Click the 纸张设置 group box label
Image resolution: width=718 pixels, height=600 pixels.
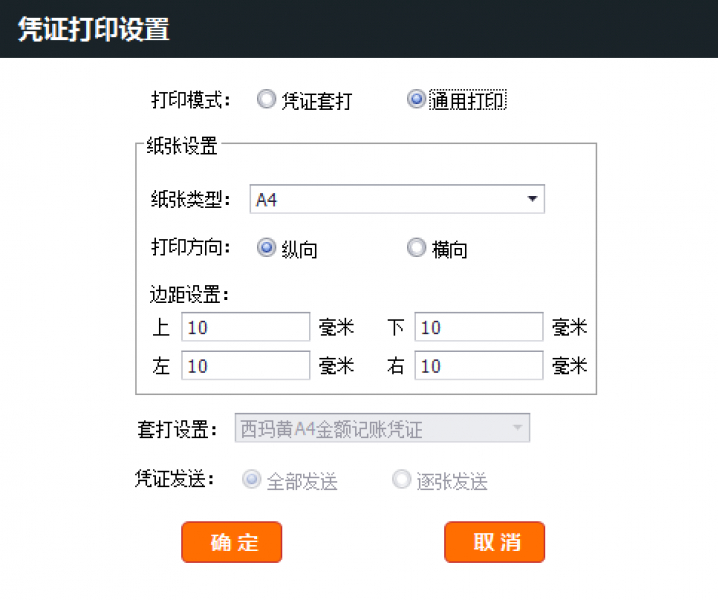182,147
